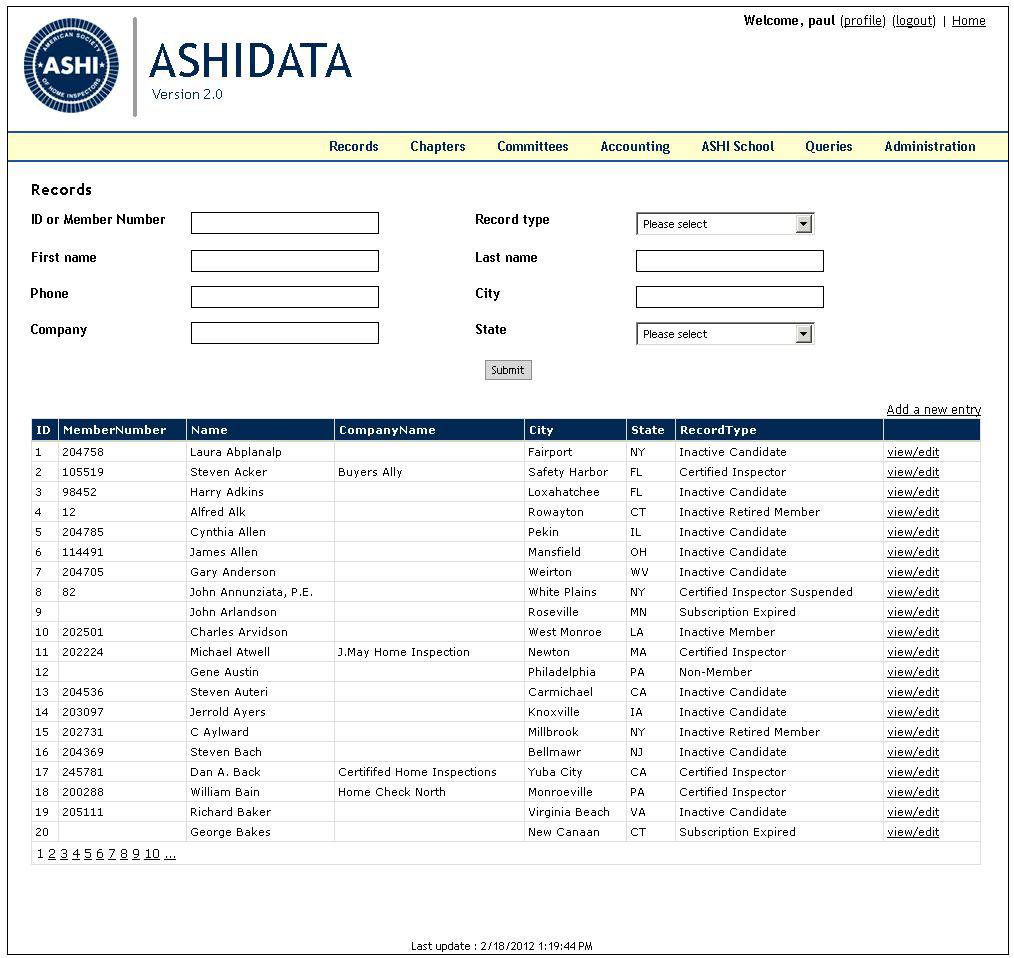Open view/edit for Jerrold Ayers

point(912,713)
